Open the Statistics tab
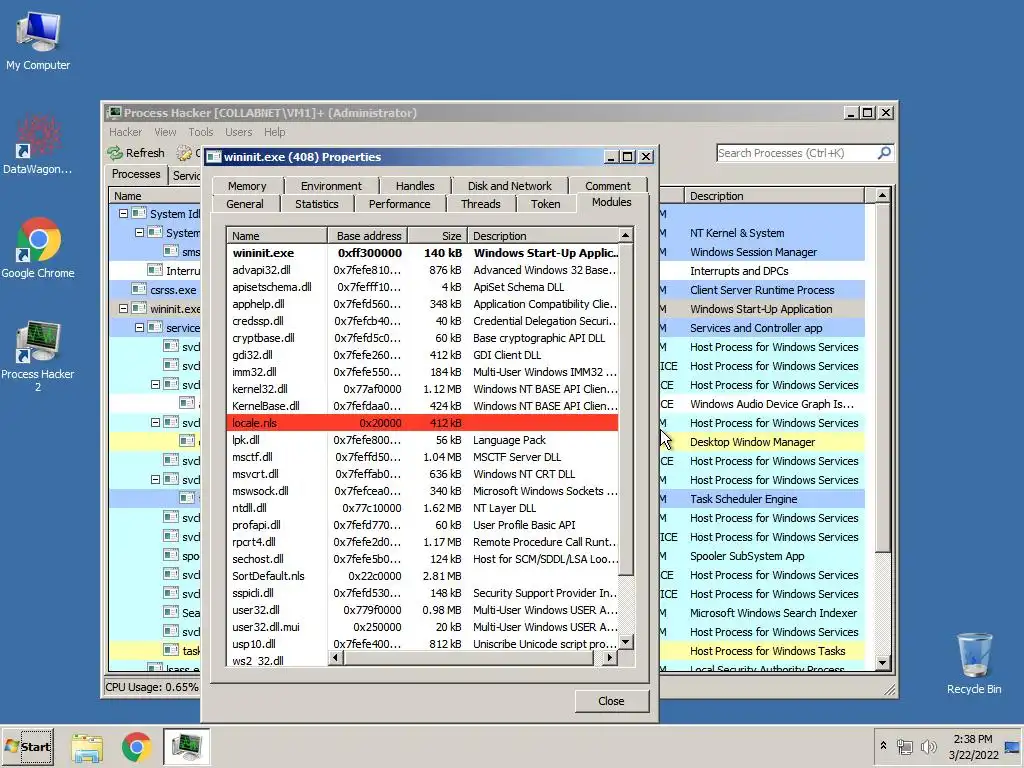The image size is (1024, 768). click(317, 204)
